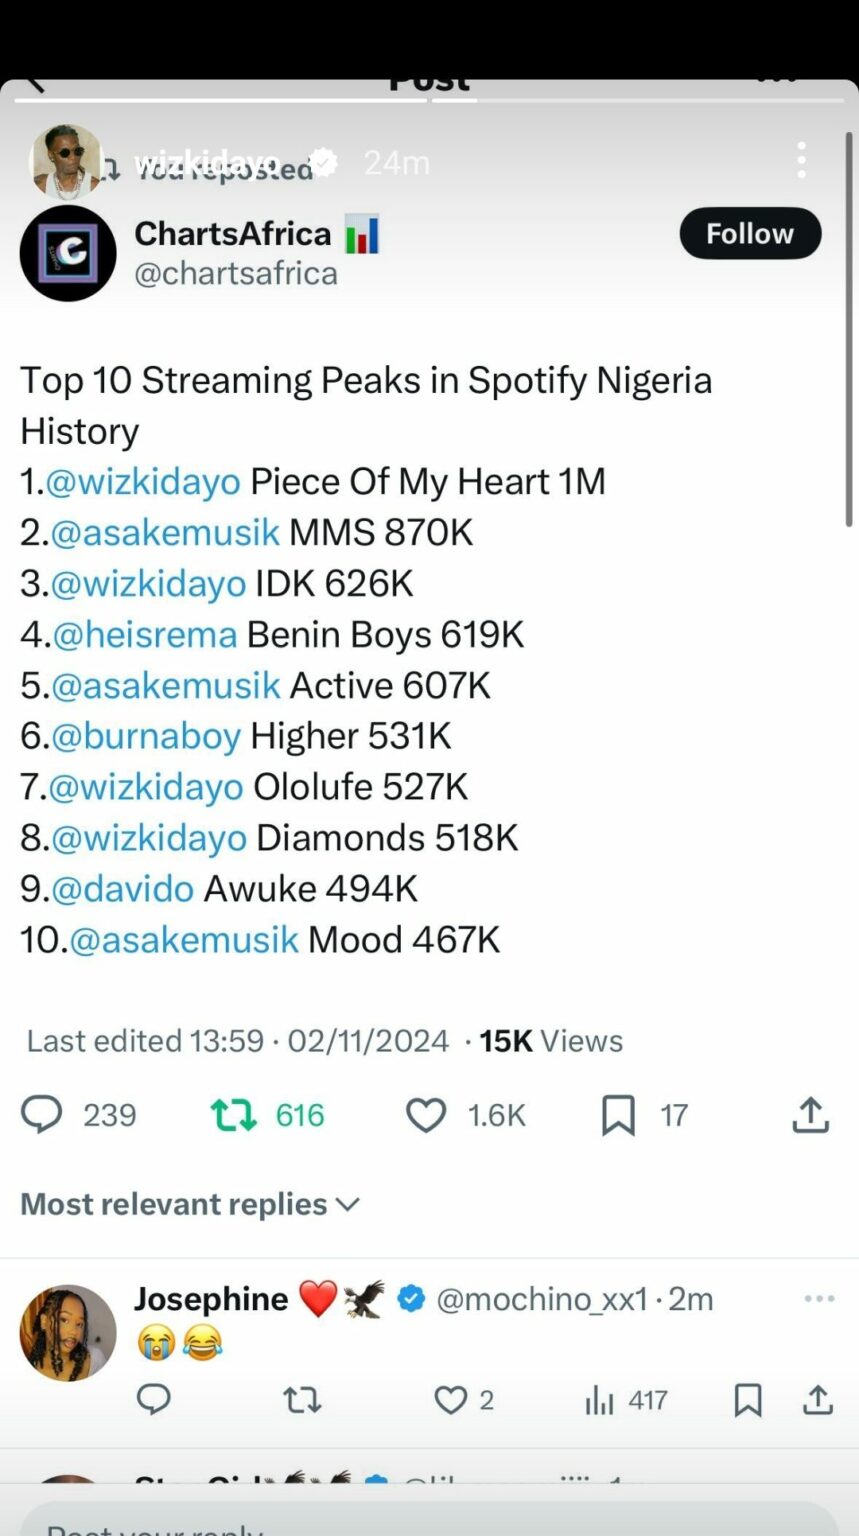This screenshot has height=1536, width=859.
Task: Click Josephine's profile avatar
Action: point(68,1333)
